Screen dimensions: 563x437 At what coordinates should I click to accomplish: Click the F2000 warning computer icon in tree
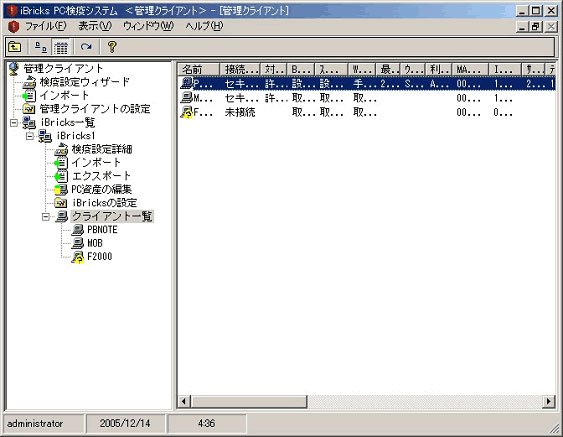coord(78,257)
